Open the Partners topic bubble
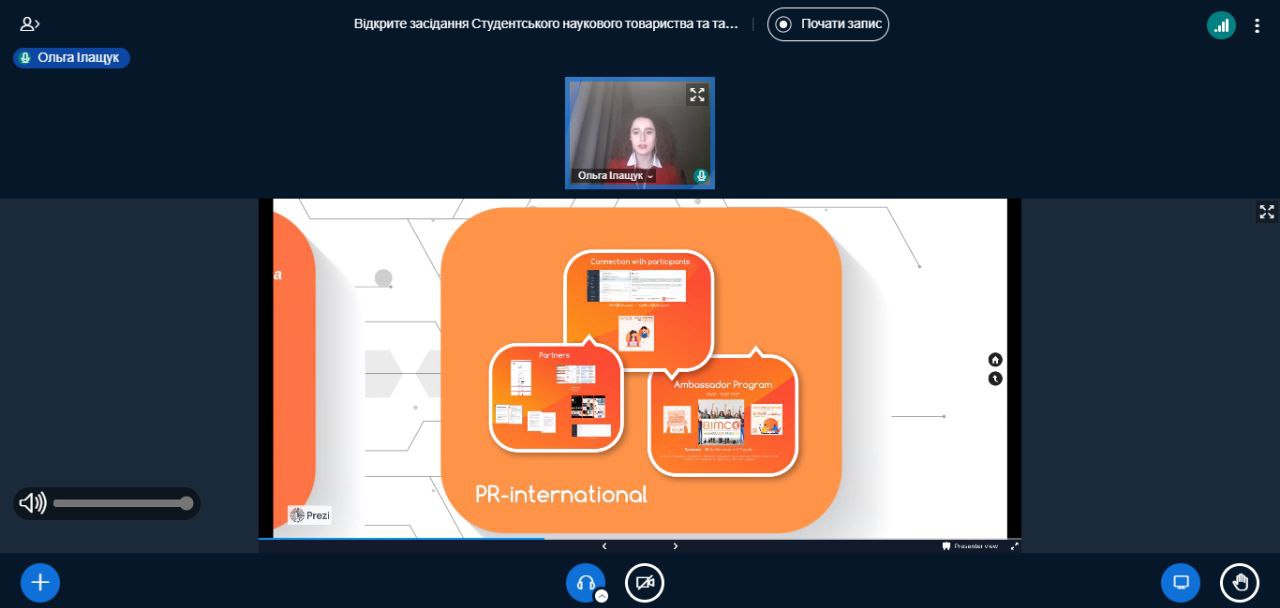This screenshot has width=1280, height=608. tap(556, 396)
